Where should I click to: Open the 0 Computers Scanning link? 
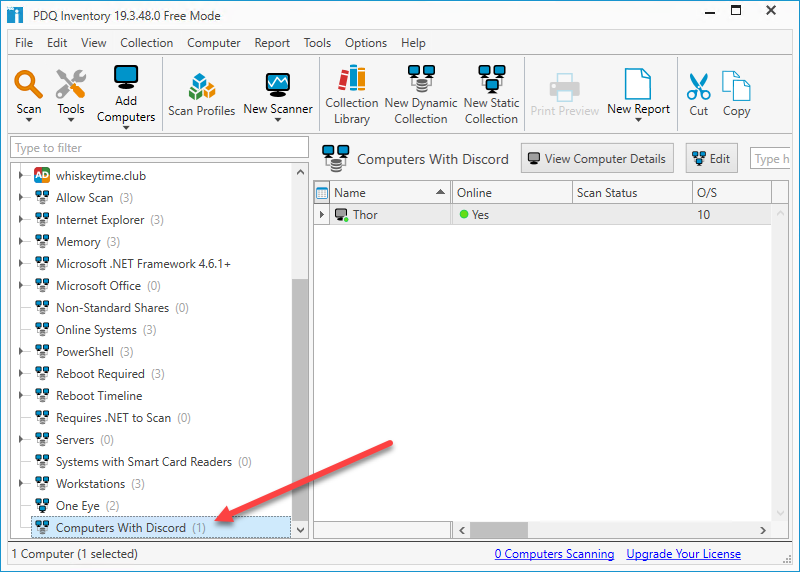point(554,554)
